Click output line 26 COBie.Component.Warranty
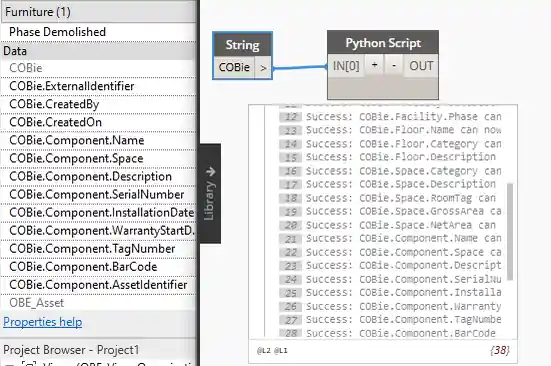The image size is (551, 366). point(403,306)
